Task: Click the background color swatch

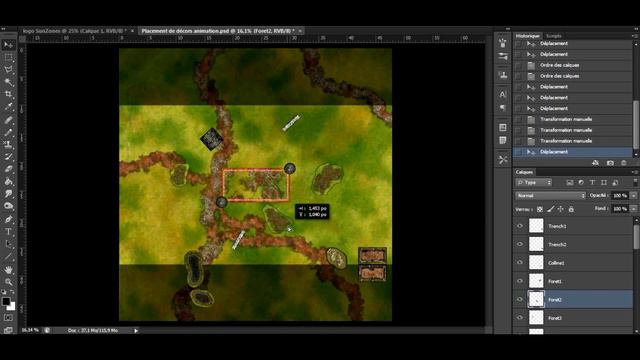Action: (12, 307)
